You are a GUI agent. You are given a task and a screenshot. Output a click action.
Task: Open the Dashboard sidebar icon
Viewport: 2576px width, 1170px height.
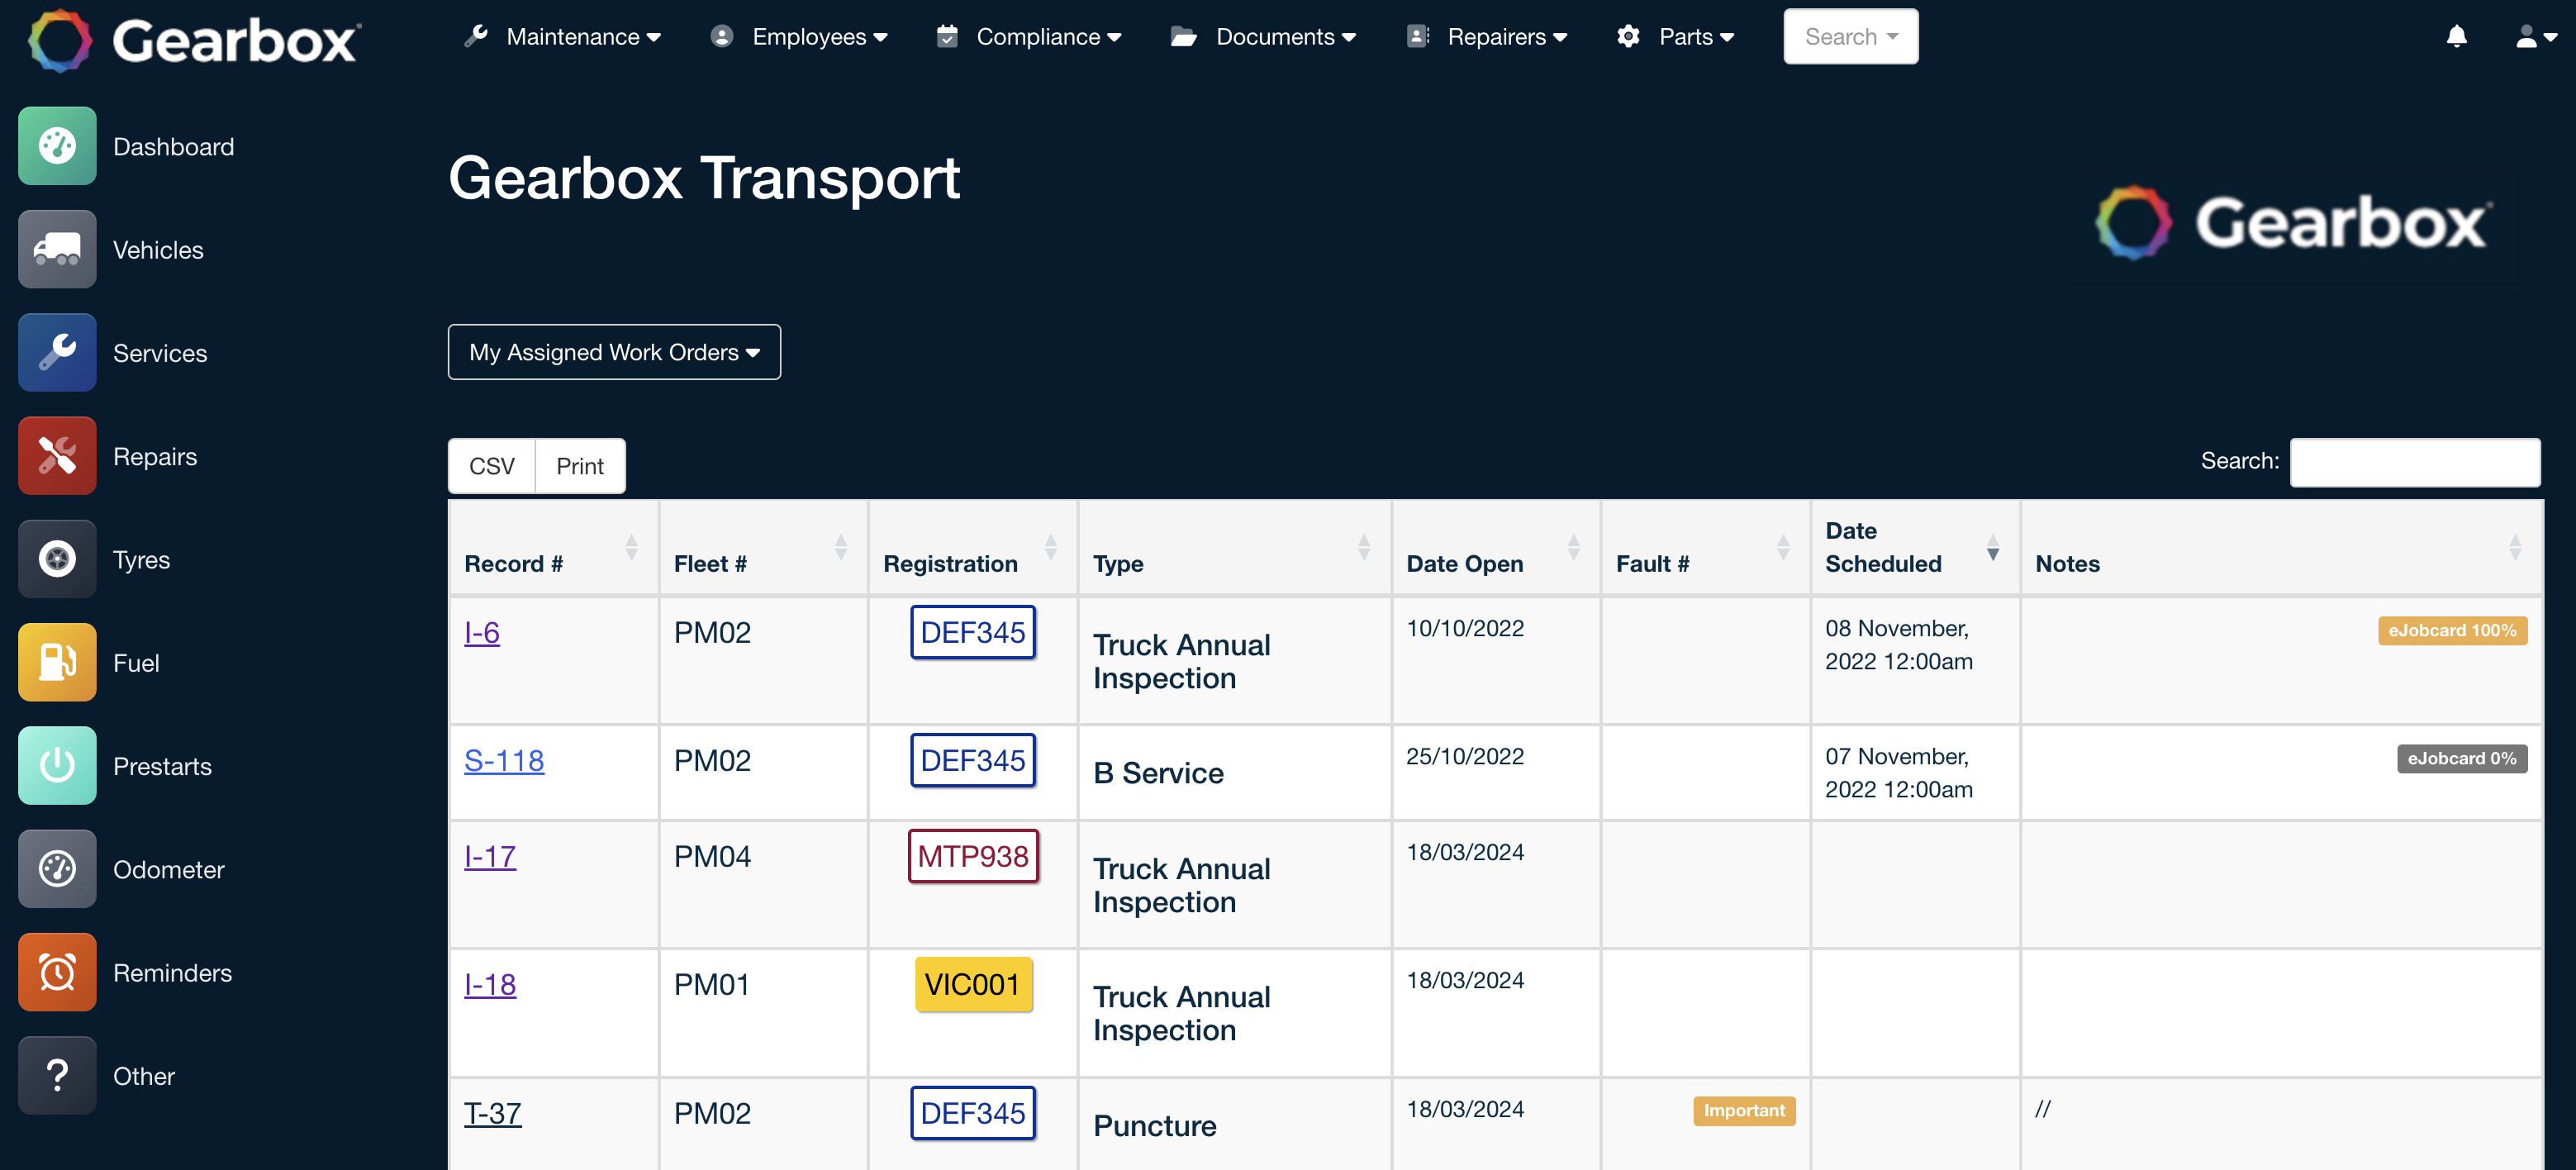coord(57,146)
